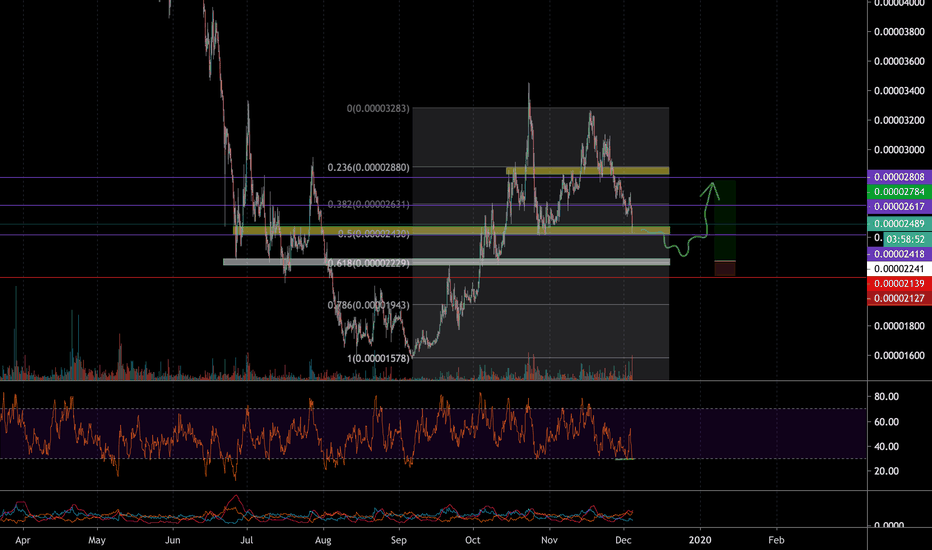
Task: Click the 0.00003400 price axis value
Action: click(899, 91)
